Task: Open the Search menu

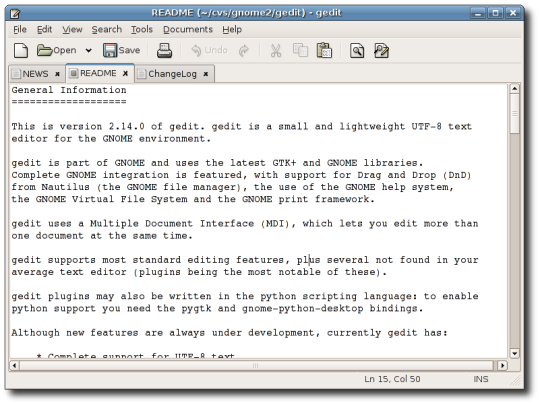Action: pyautogui.click(x=107, y=30)
